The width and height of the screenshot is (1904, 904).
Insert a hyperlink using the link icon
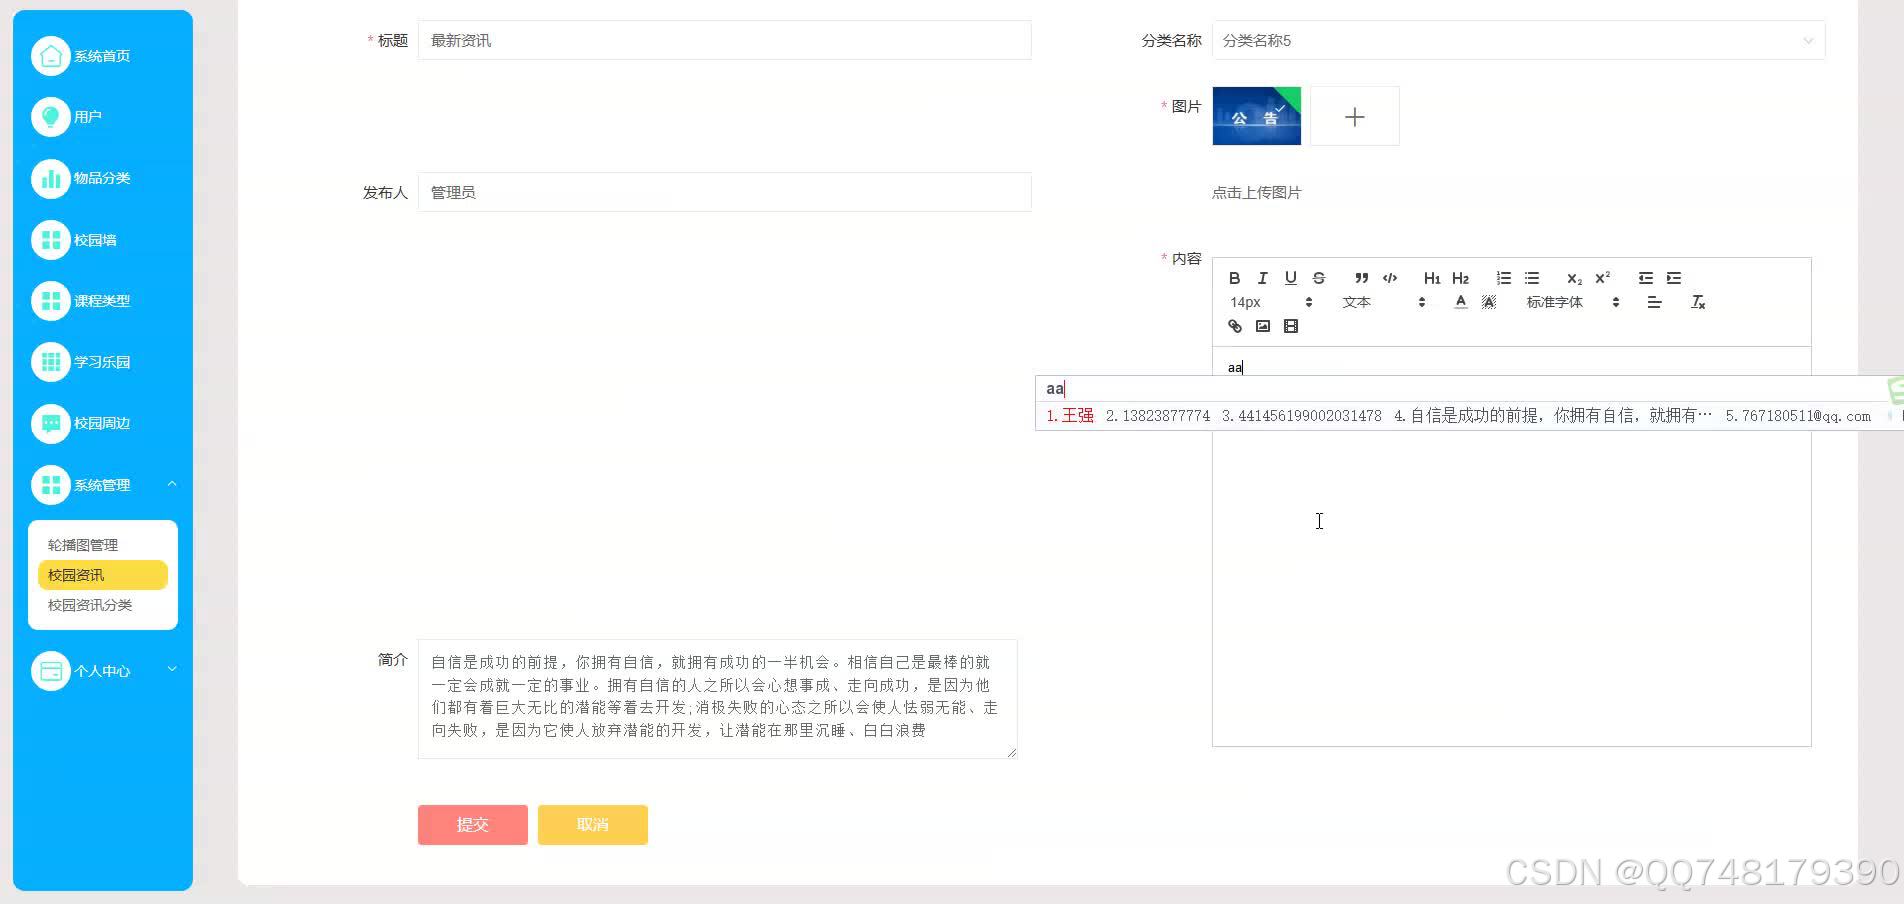pos(1236,327)
